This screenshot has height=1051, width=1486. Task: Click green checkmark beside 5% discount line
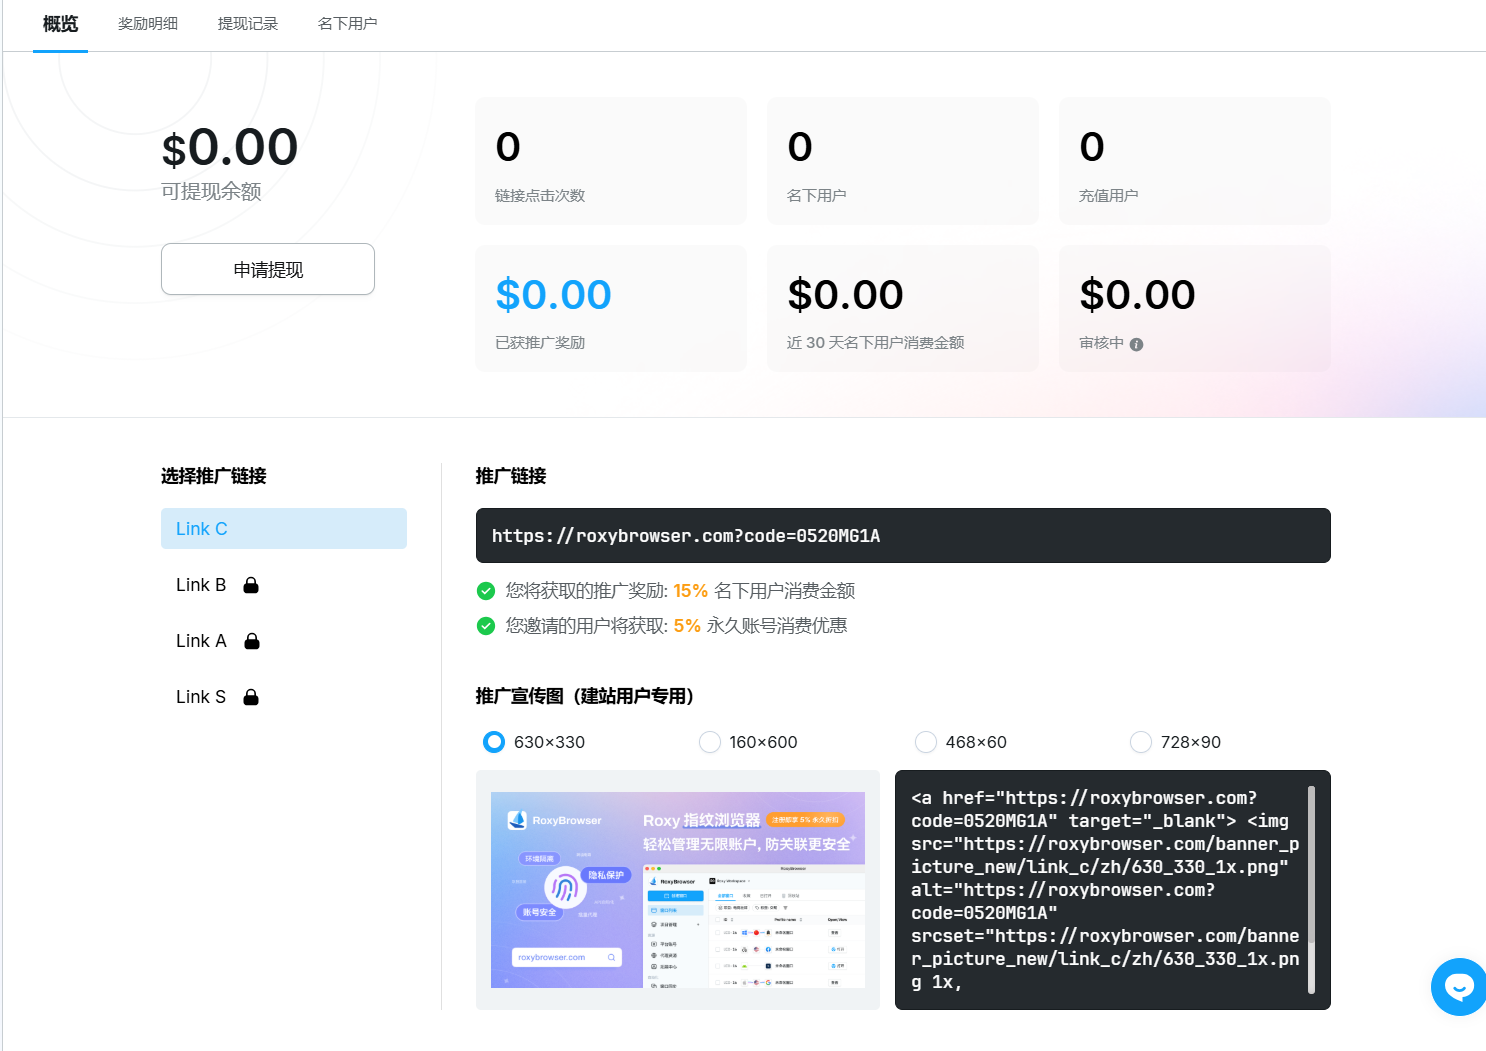(486, 626)
